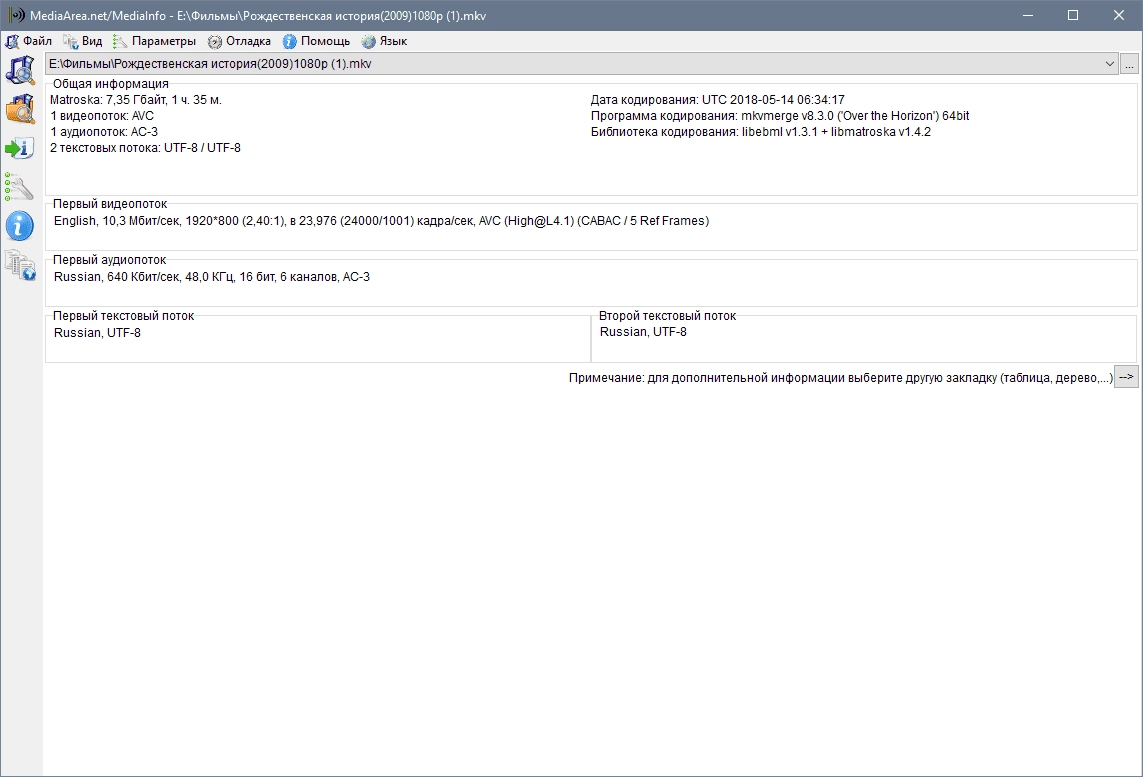Click the audio stream 'Russian, 640 Кбит/сек' line
This screenshot has height=777, width=1143.
[x=211, y=277]
